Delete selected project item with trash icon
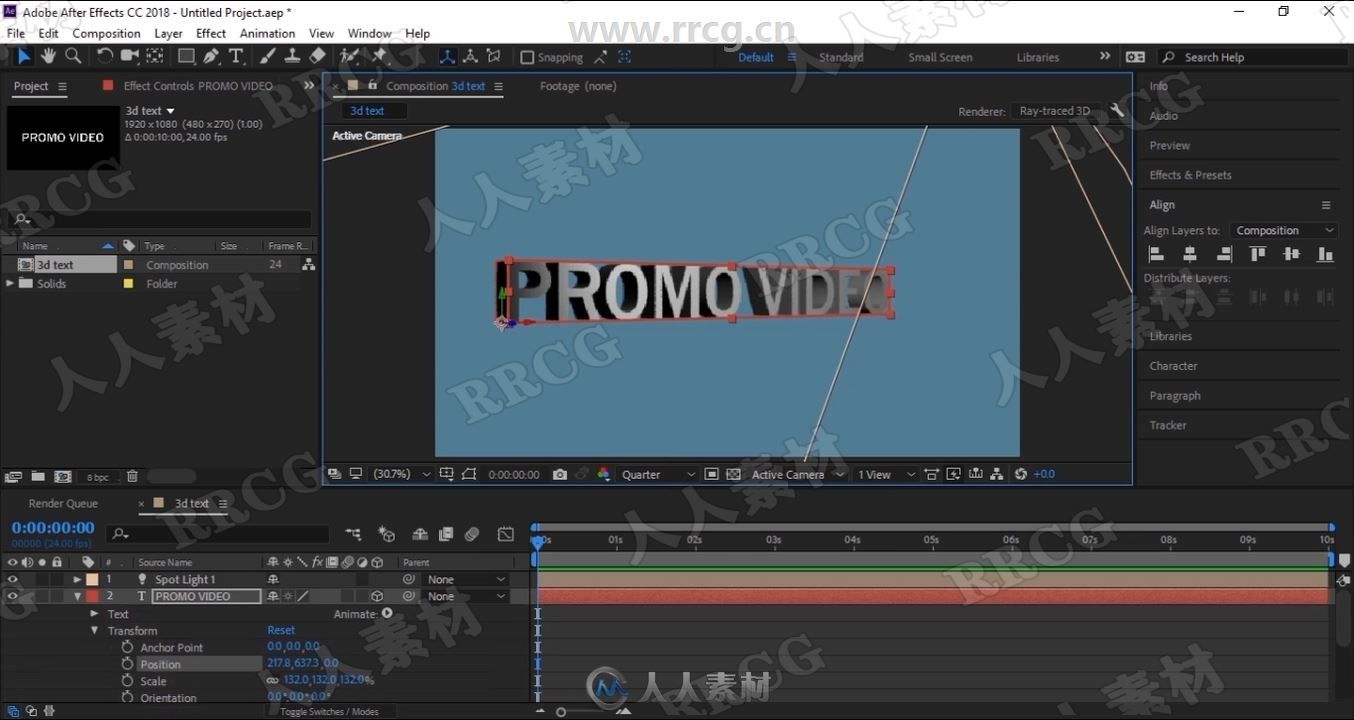 point(132,477)
